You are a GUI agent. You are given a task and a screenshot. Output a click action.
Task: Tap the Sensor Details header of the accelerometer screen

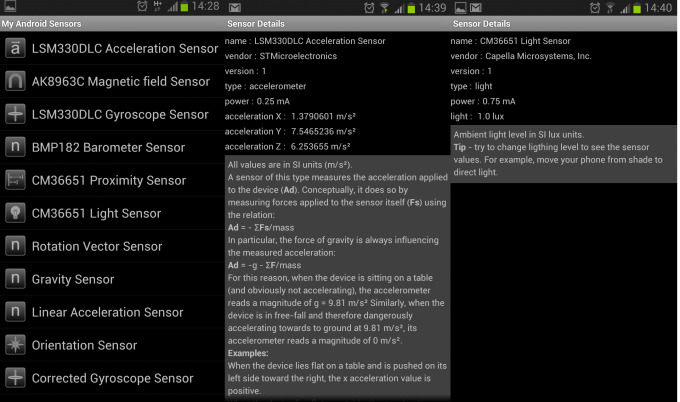click(258, 23)
